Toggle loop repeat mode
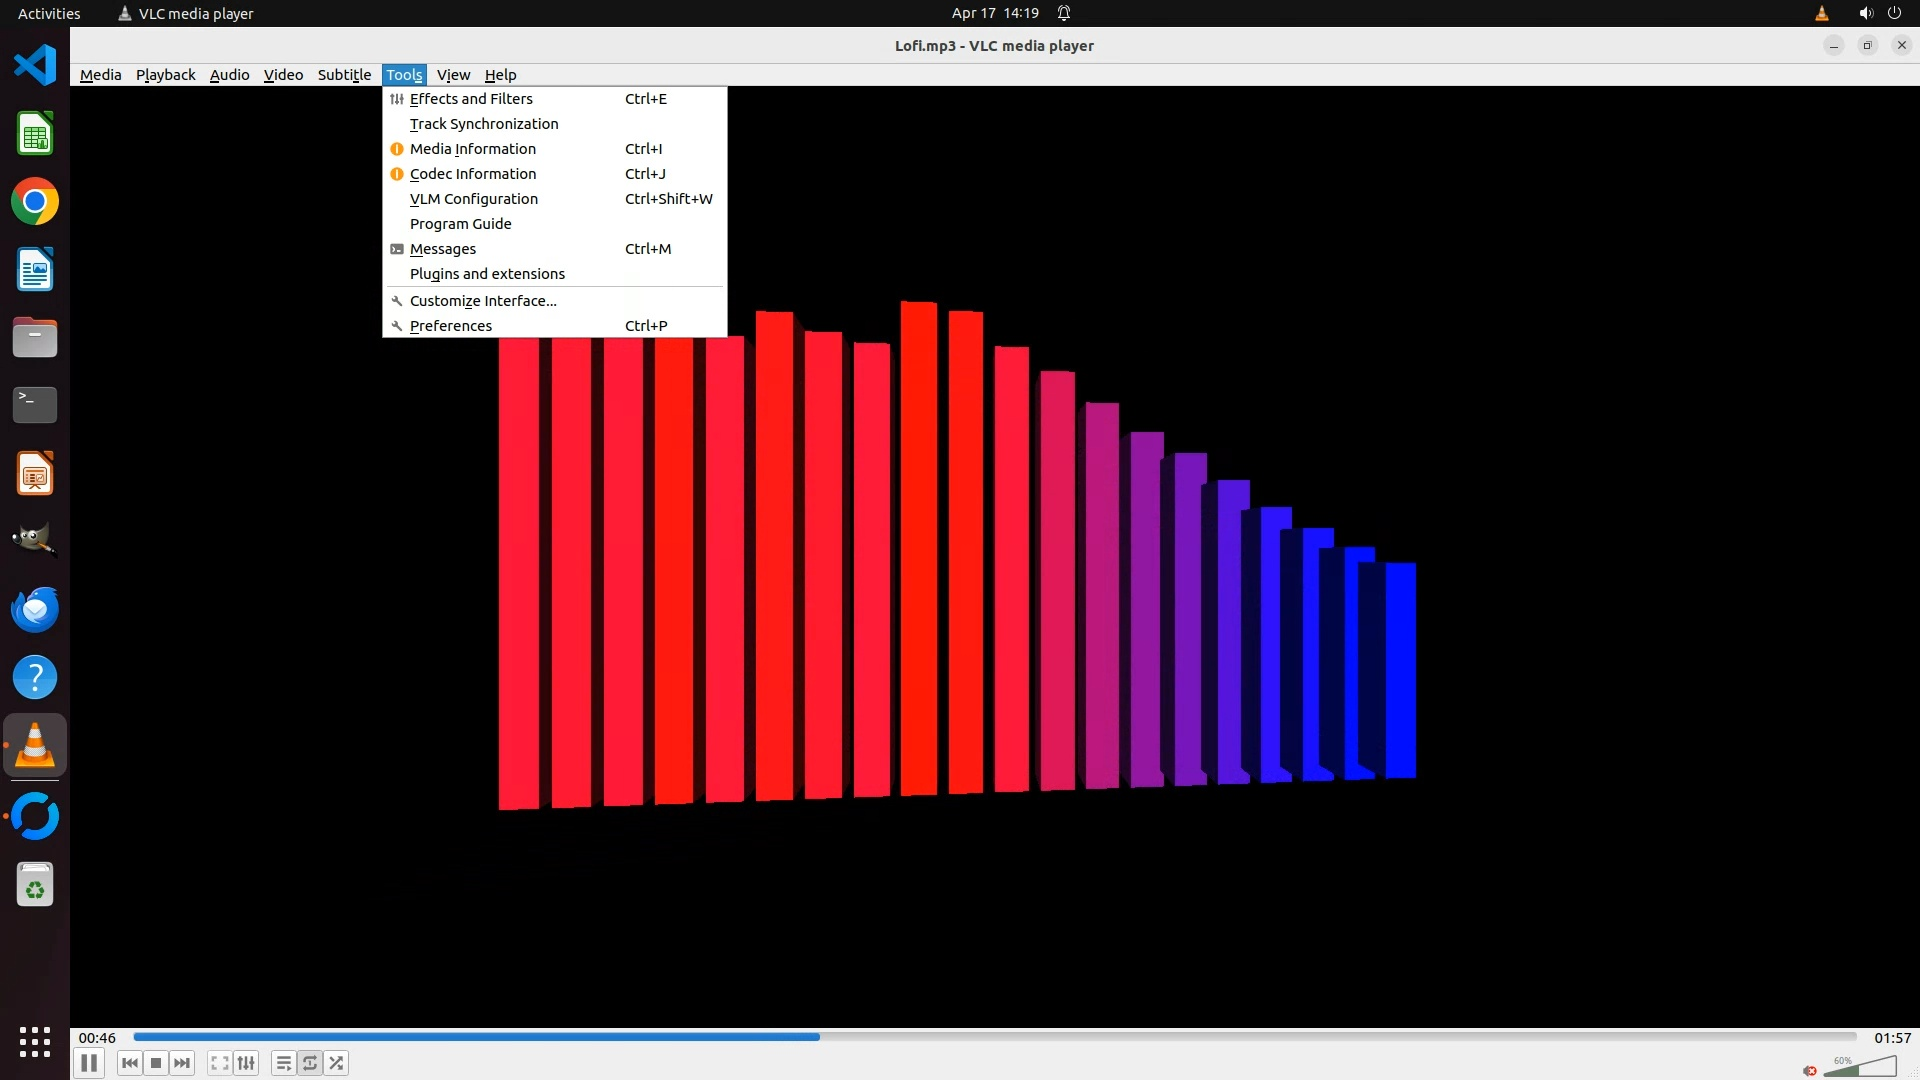Screen dimensions: 1920x1080 tap(310, 1063)
